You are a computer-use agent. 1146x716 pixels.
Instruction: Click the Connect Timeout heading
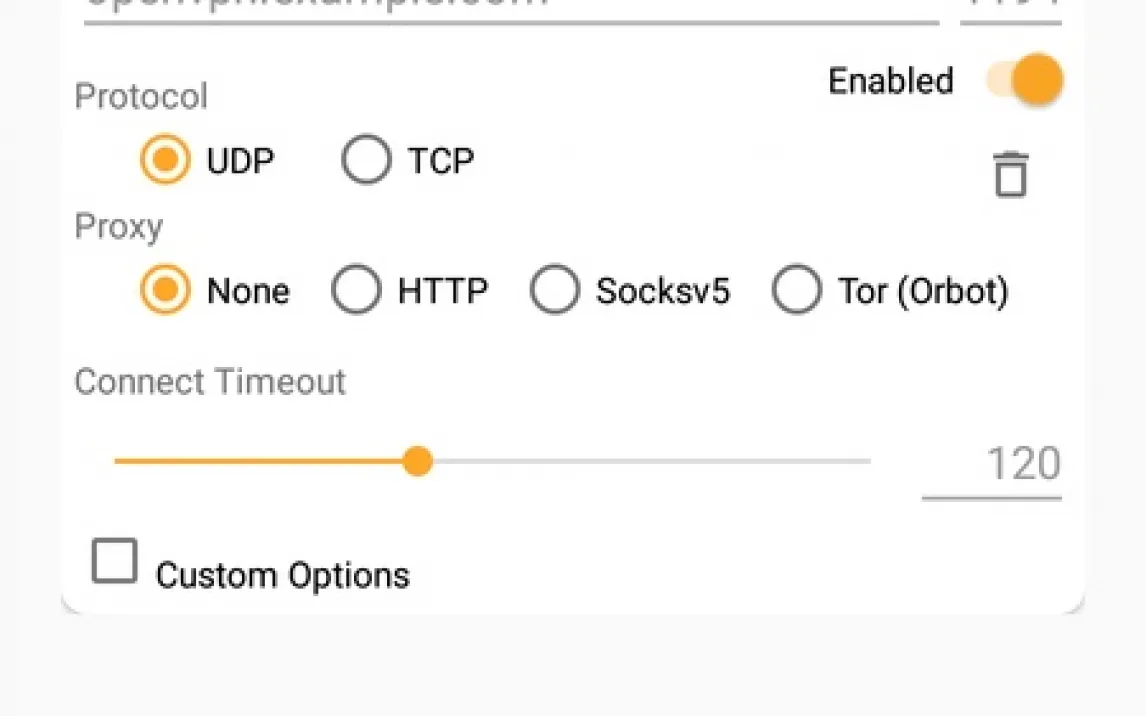pos(210,382)
